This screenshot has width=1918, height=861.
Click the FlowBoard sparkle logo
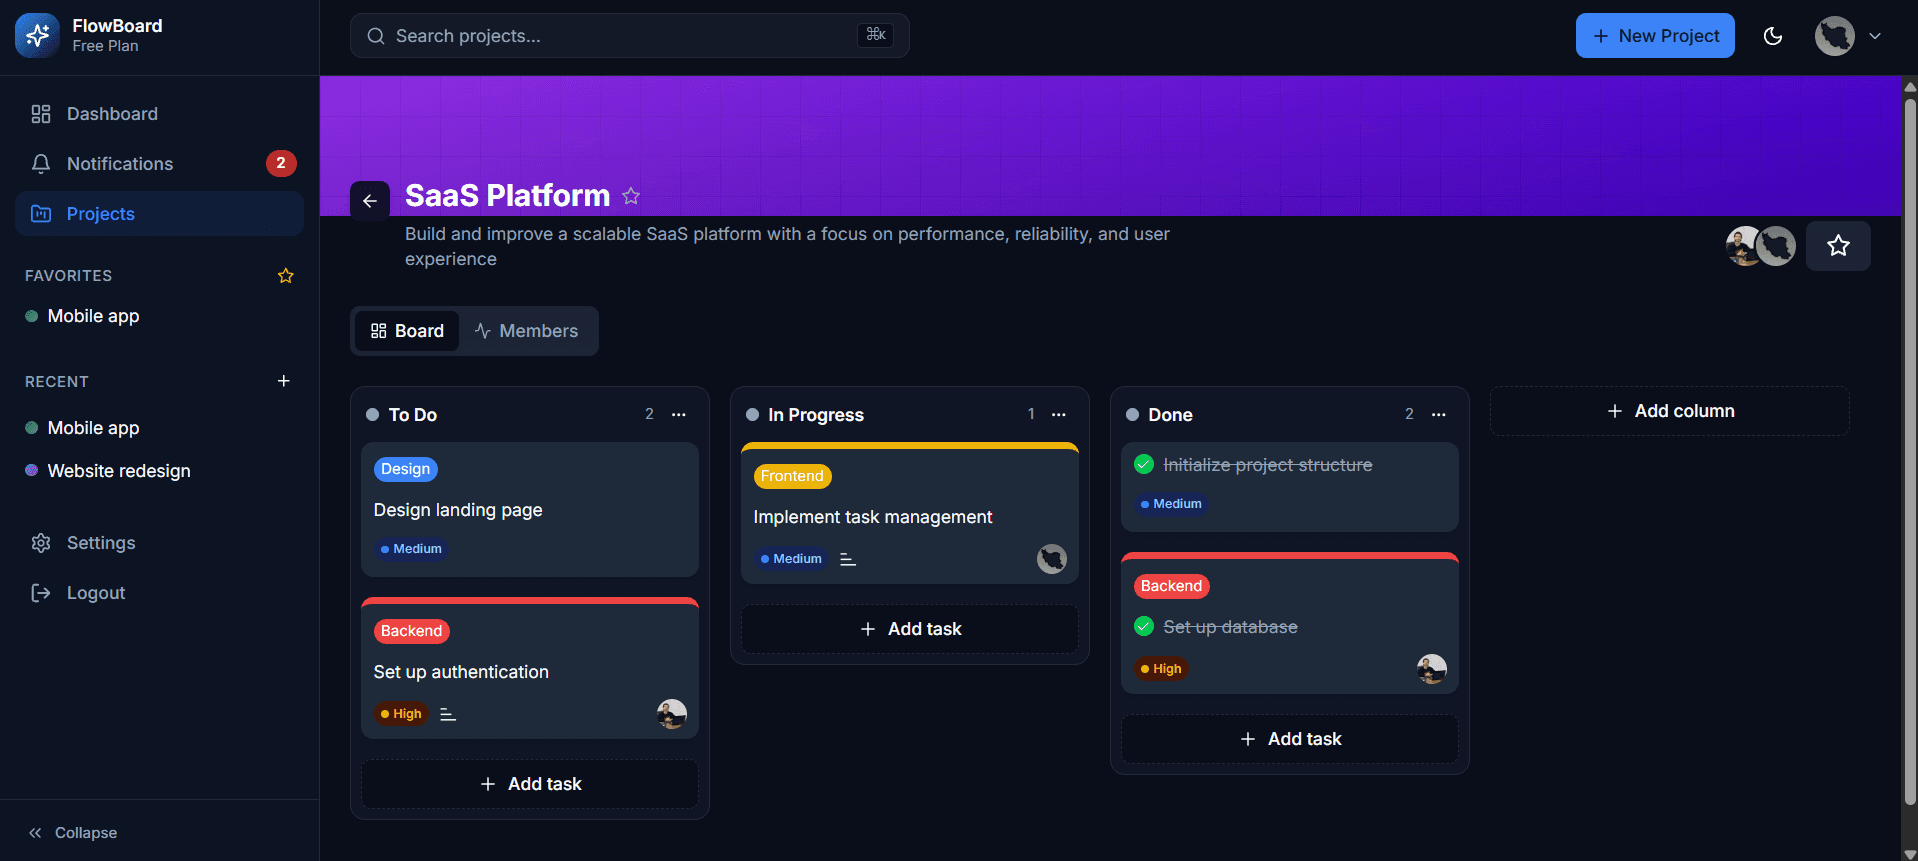(x=37, y=36)
